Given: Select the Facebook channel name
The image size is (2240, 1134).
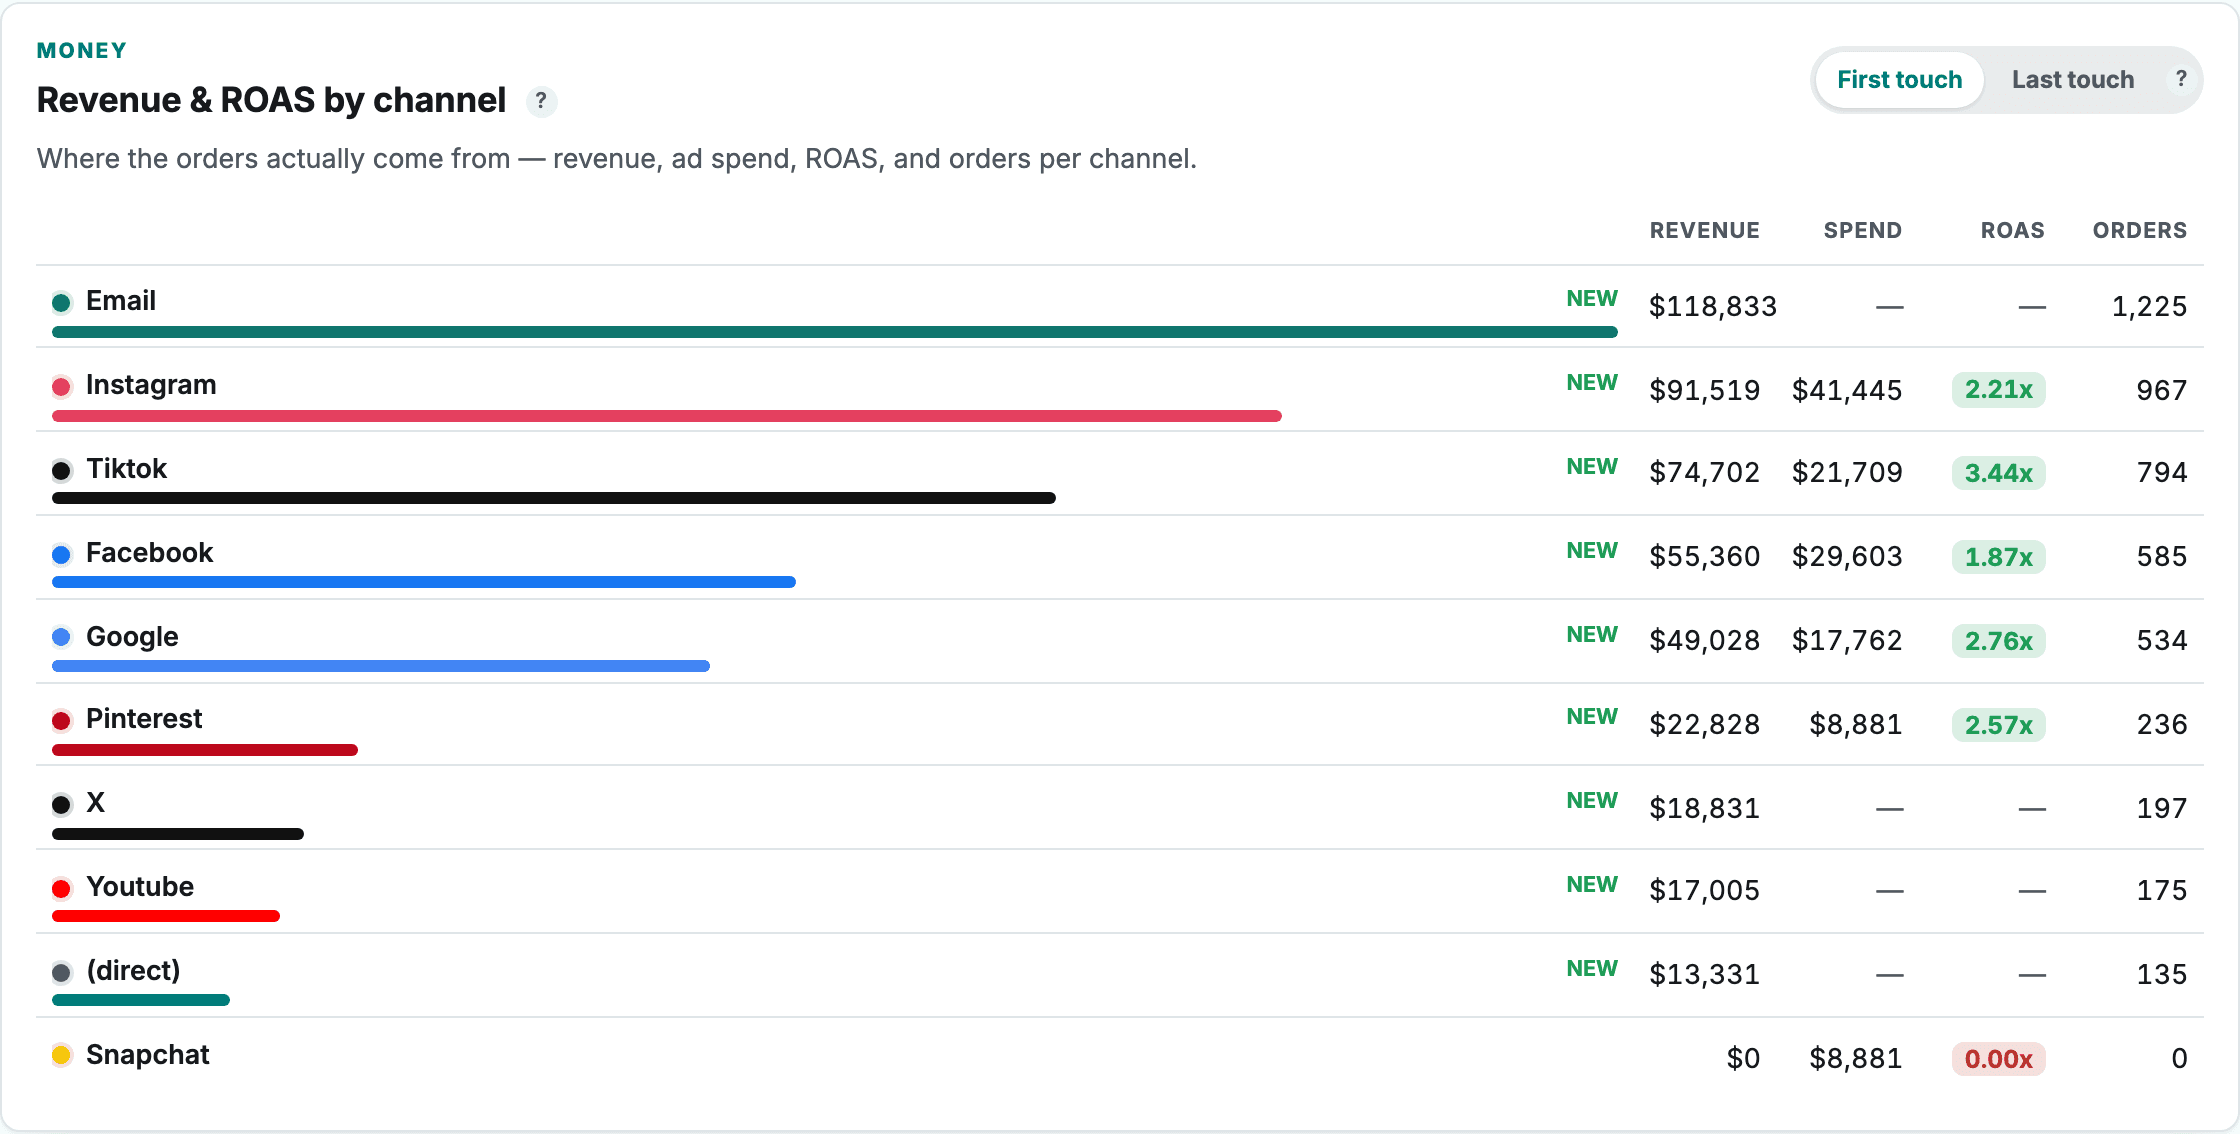Looking at the screenshot, I should tap(150, 553).
